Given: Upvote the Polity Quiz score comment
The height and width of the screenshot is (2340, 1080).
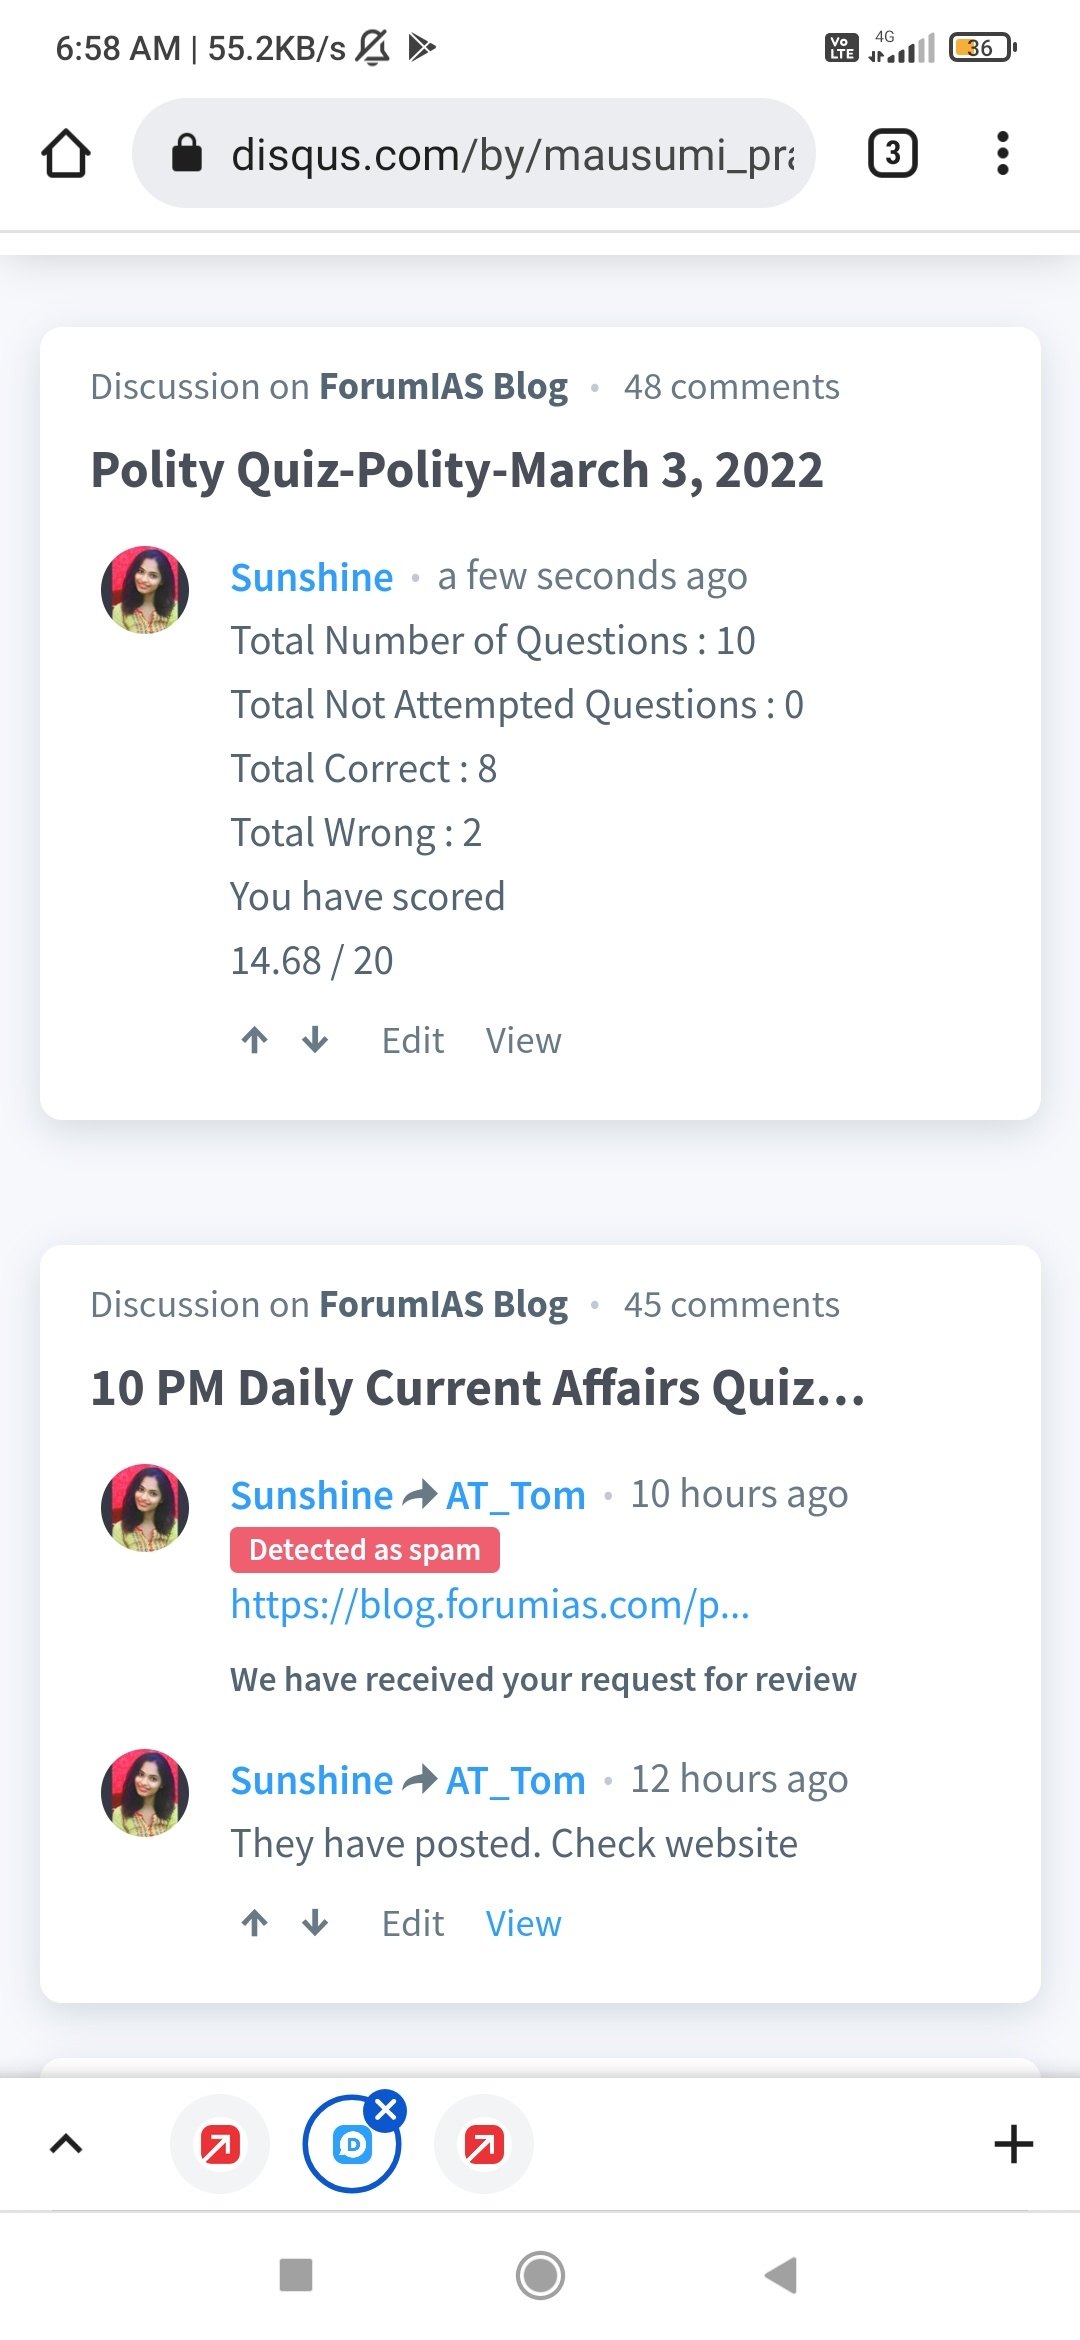Looking at the screenshot, I should (x=255, y=1040).
